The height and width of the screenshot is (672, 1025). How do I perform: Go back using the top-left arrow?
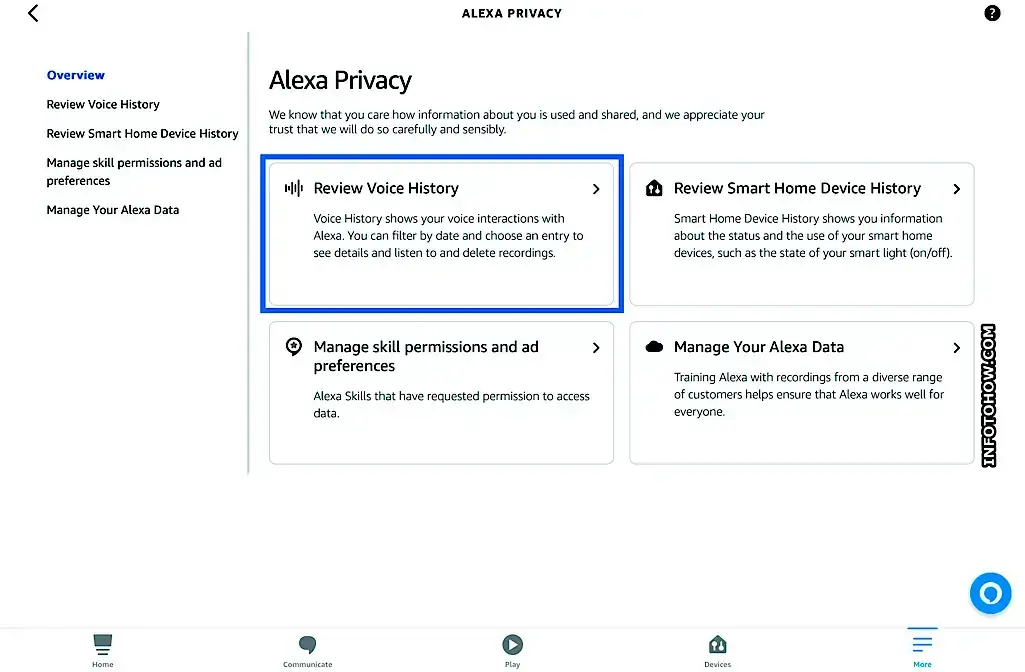pyautogui.click(x=33, y=13)
